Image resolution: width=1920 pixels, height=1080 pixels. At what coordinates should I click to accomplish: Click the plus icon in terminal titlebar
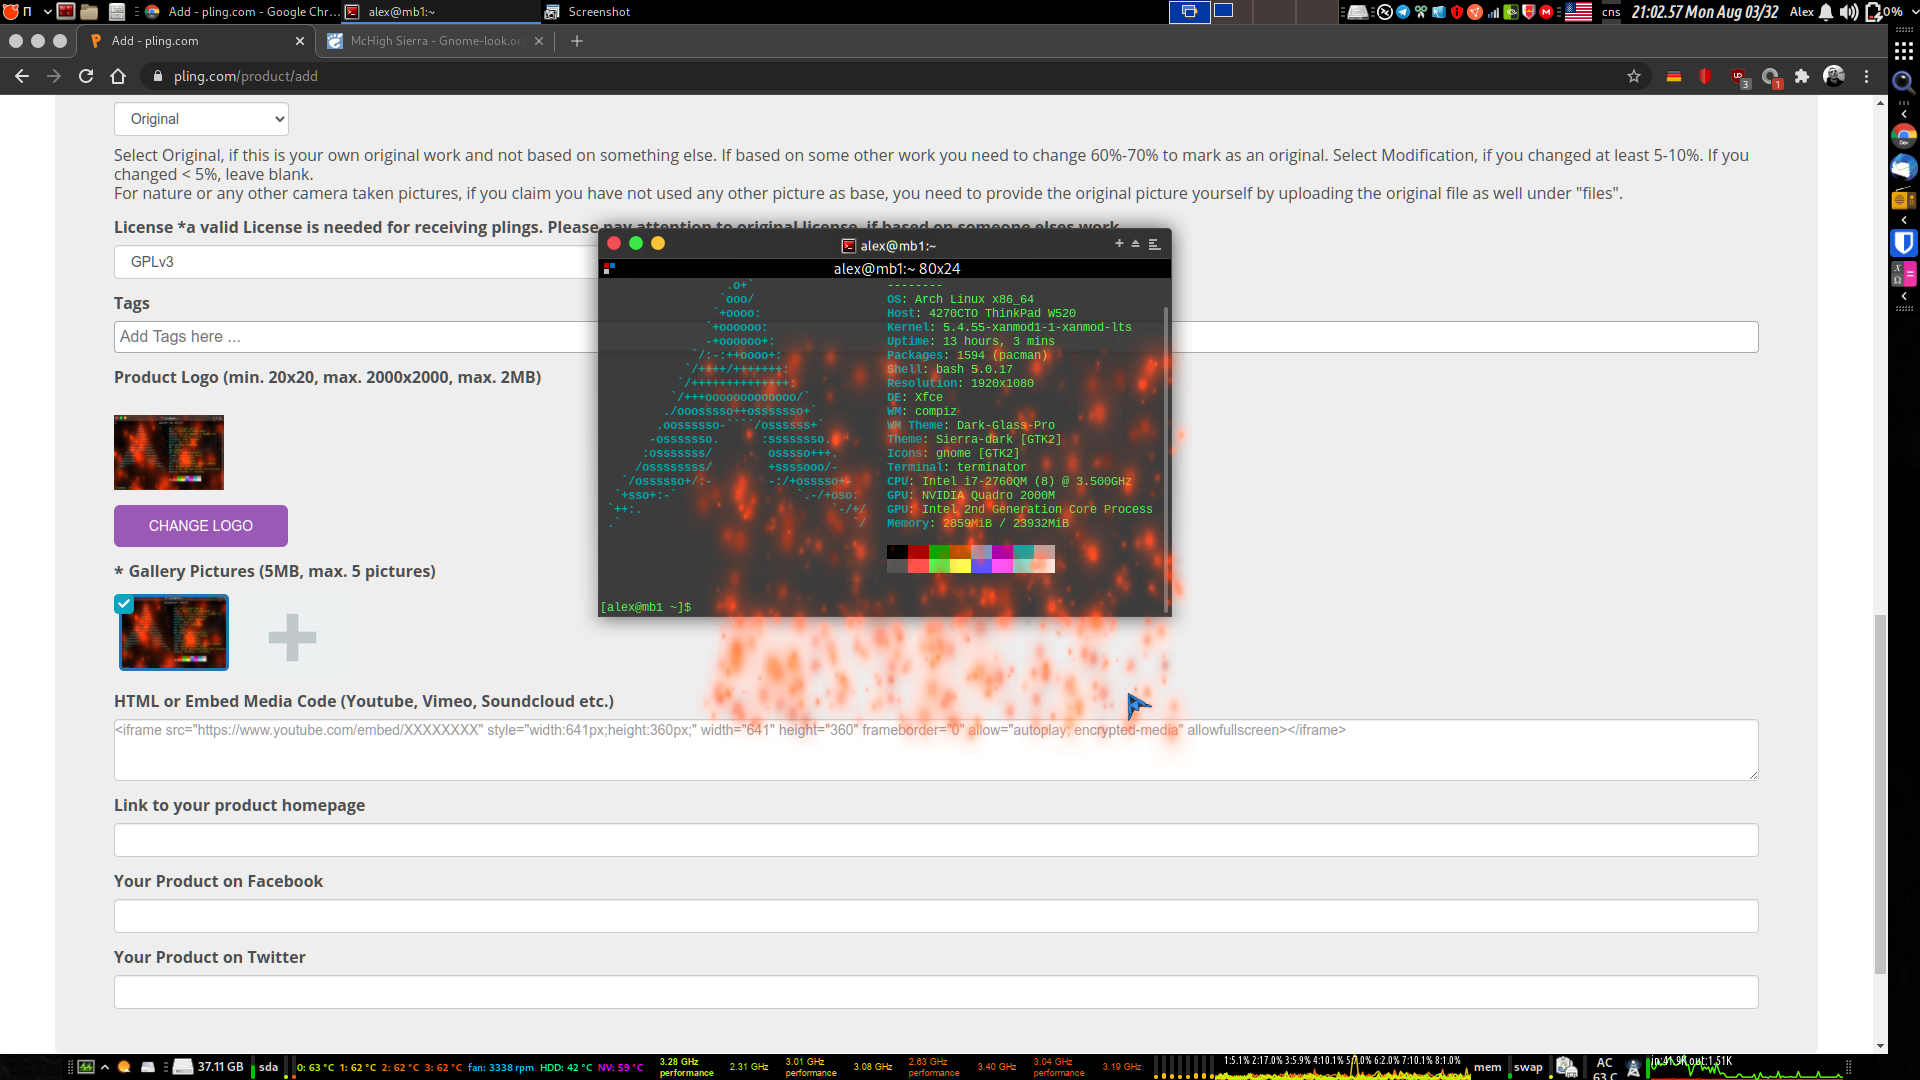pyautogui.click(x=1119, y=243)
